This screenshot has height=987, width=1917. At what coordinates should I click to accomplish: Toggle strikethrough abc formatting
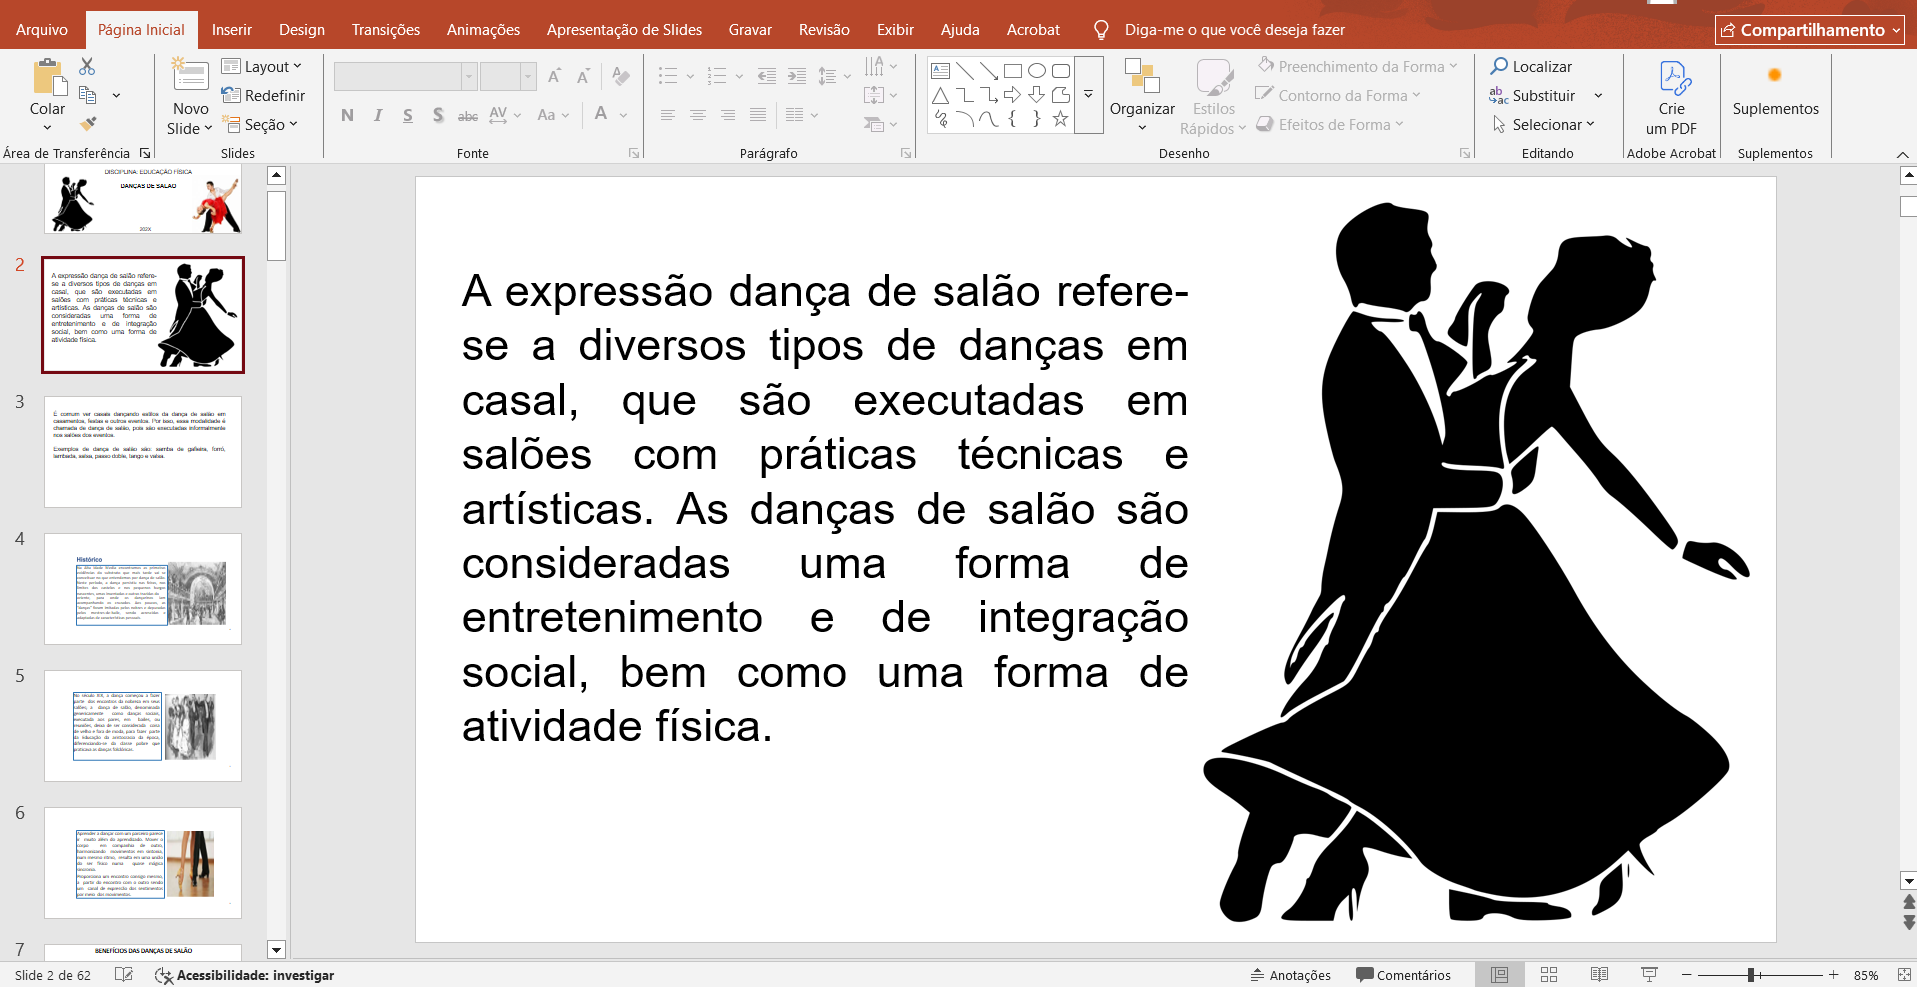pos(468,115)
